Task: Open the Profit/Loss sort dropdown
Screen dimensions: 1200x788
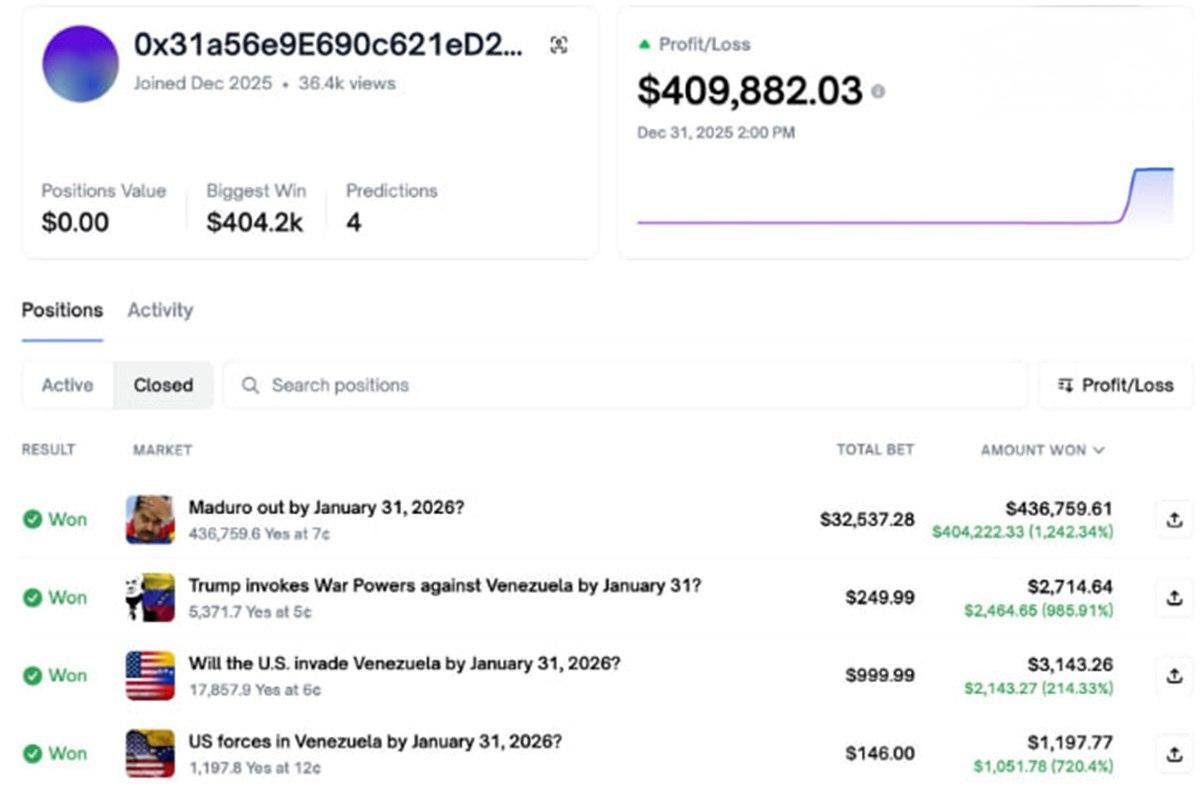Action: pyautogui.click(x=1115, y=385)
